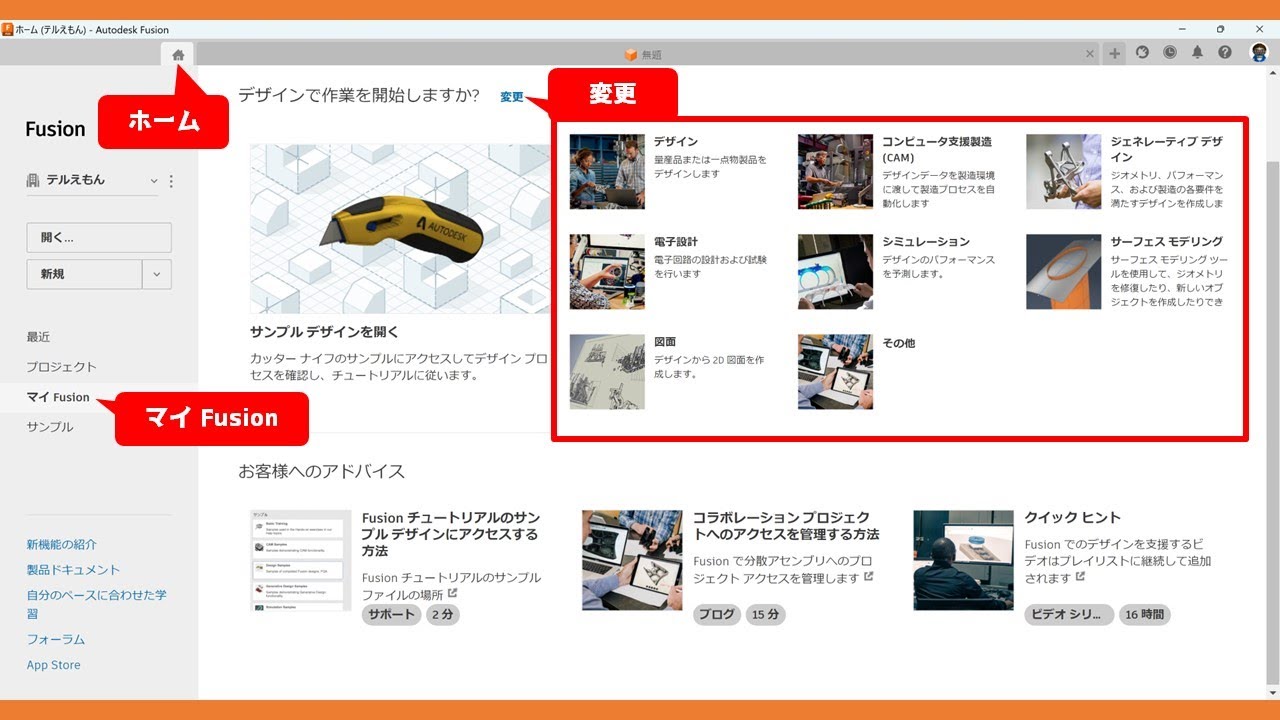Image resolution: width=1280 pixels, height=720 pixels.
Task: Click external link icon after プロジェクト アクセスを管理します
Action: click(x=869, y=577)
